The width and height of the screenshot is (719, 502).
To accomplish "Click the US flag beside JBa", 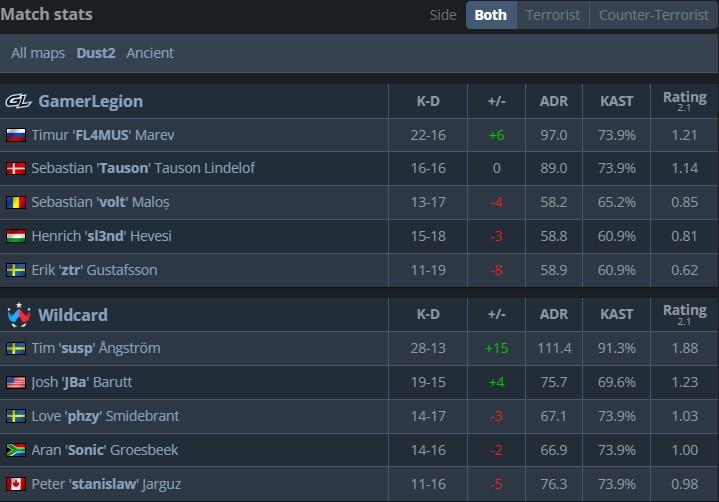I will (16, 382).
